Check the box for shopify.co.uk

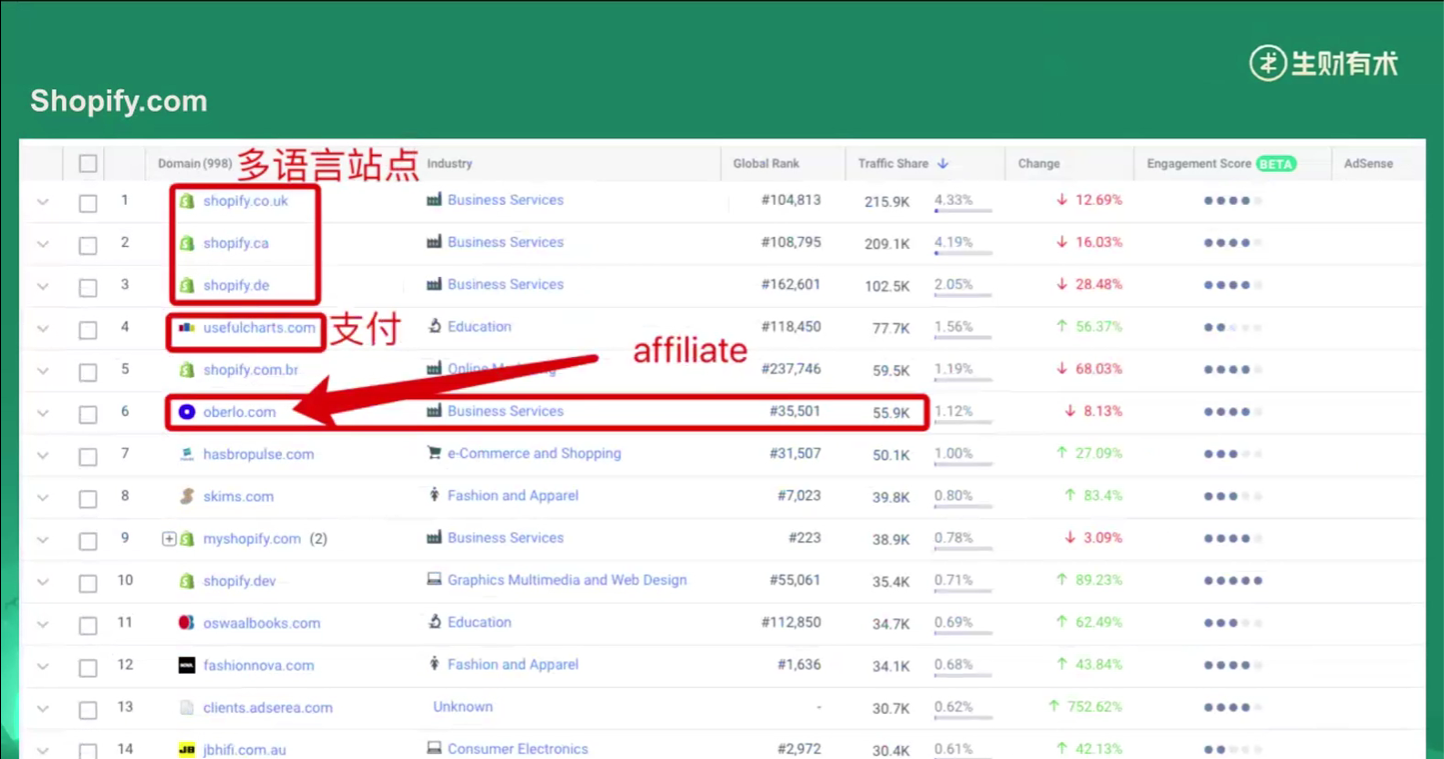[x=88, y=203]
